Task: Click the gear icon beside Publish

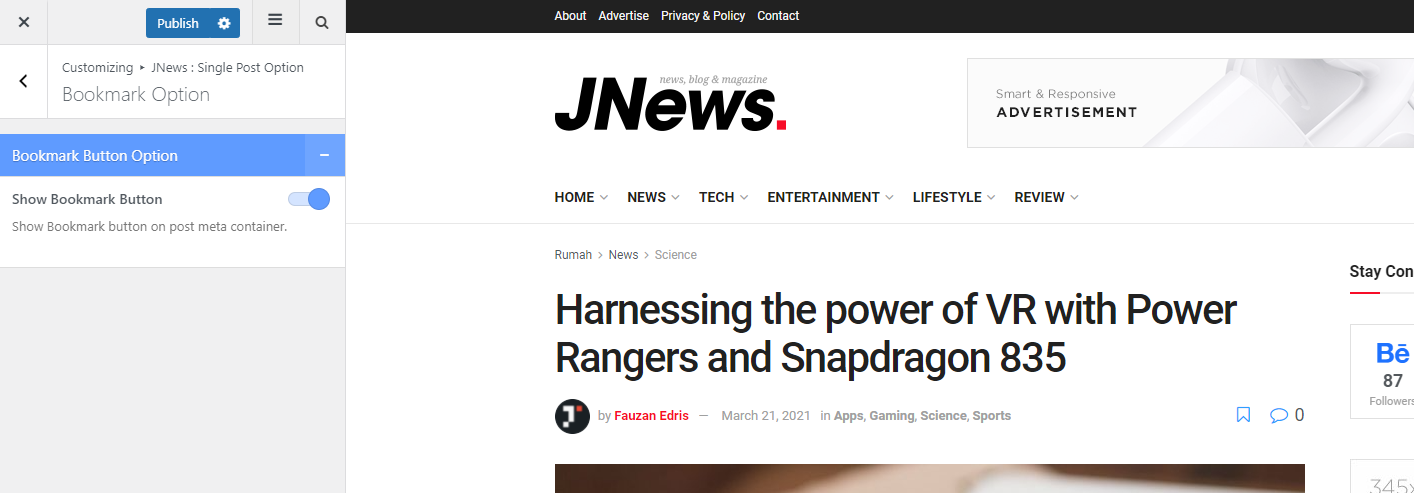Action: [x=224, y=23]
